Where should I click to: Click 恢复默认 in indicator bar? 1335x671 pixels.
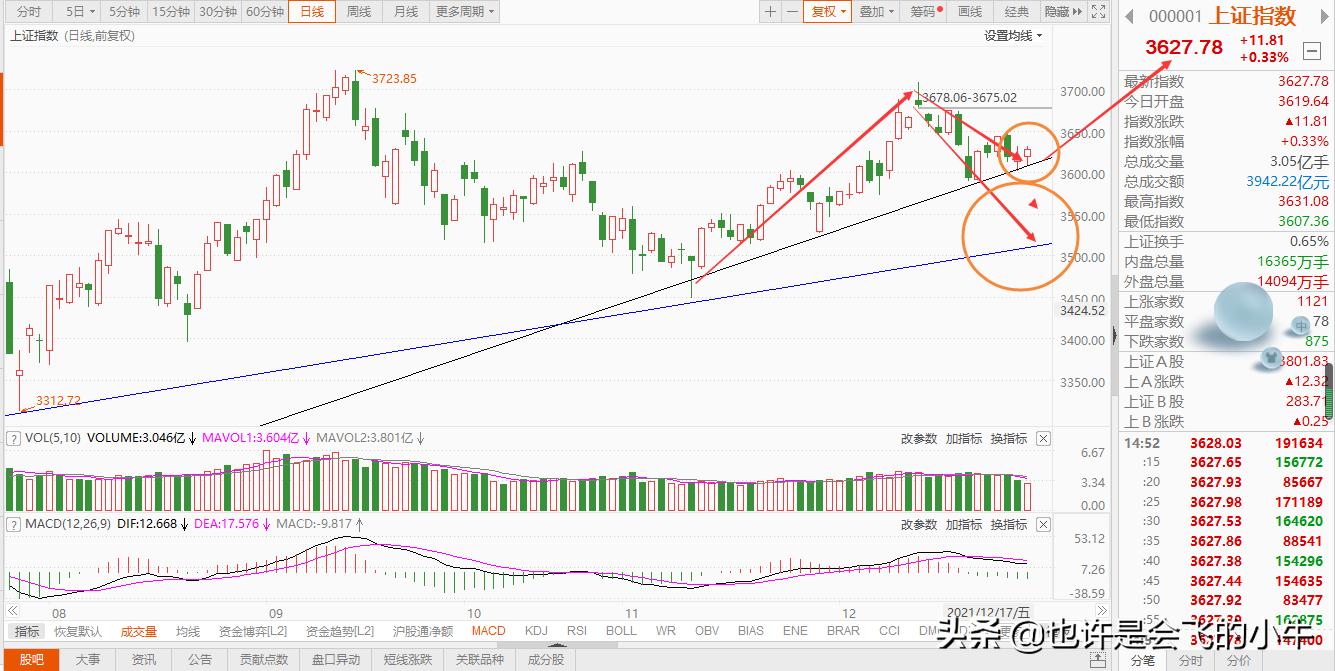(x=78, y=631)
